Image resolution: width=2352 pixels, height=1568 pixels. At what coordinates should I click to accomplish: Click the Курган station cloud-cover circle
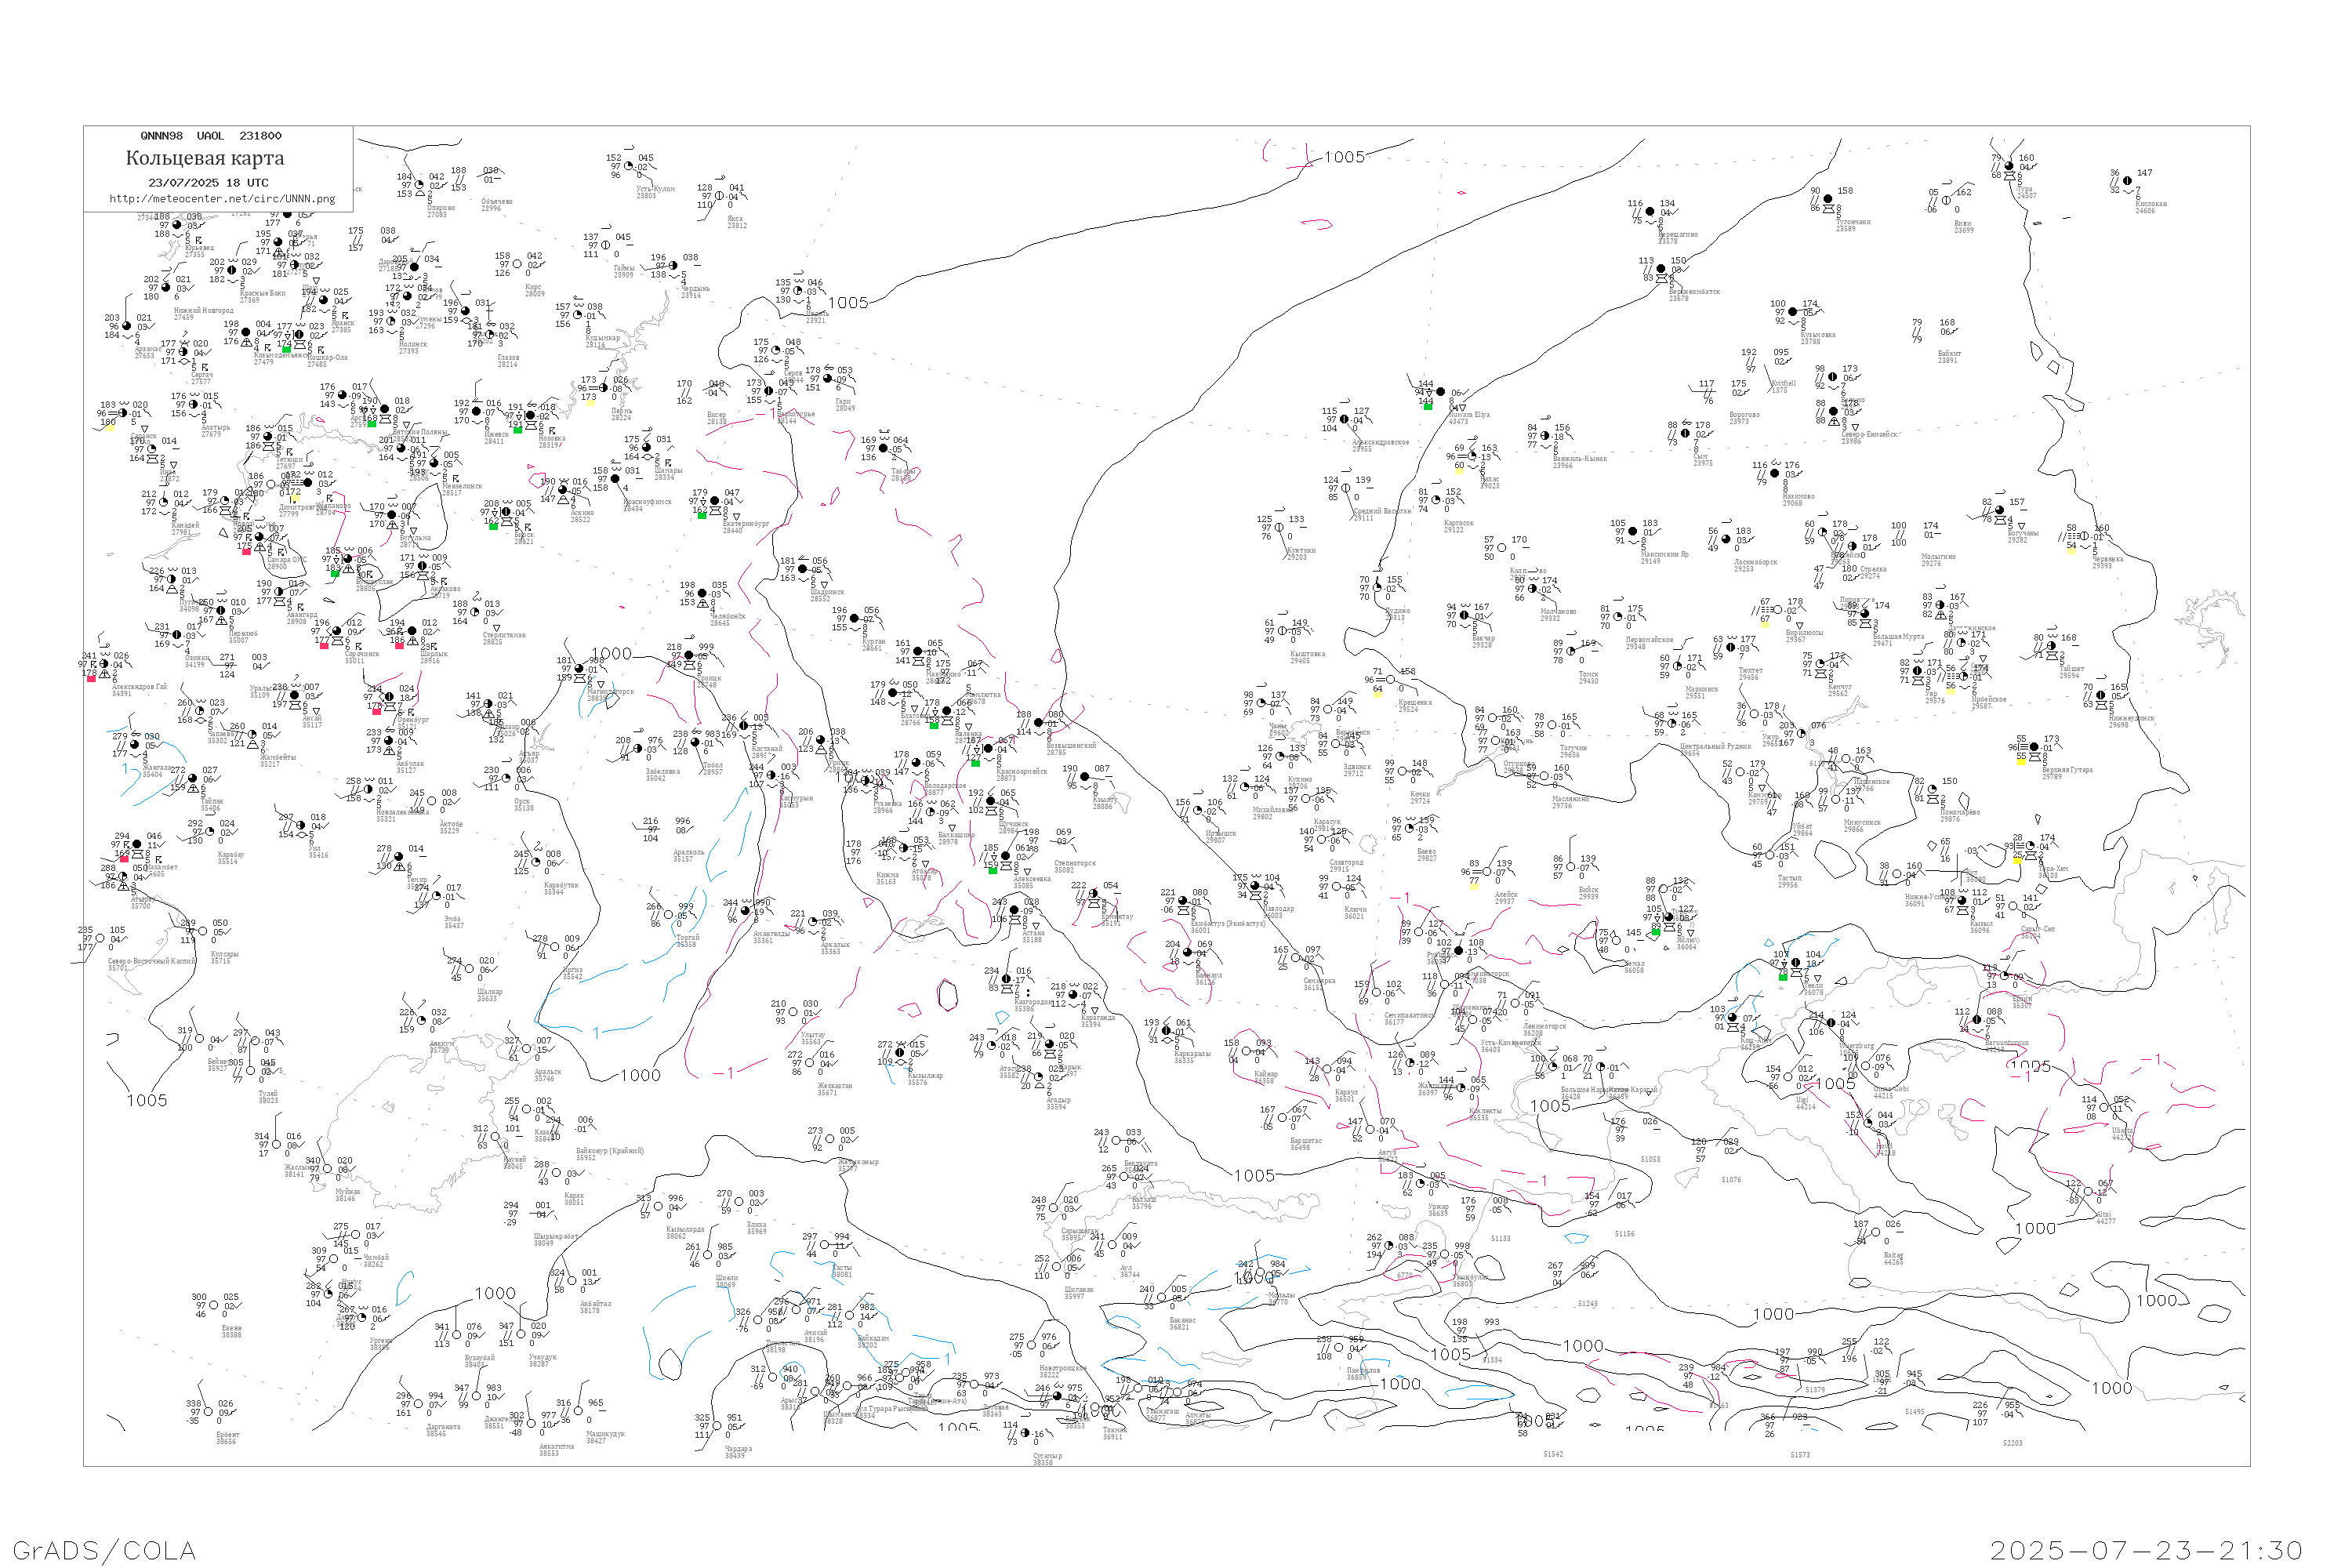855,620
